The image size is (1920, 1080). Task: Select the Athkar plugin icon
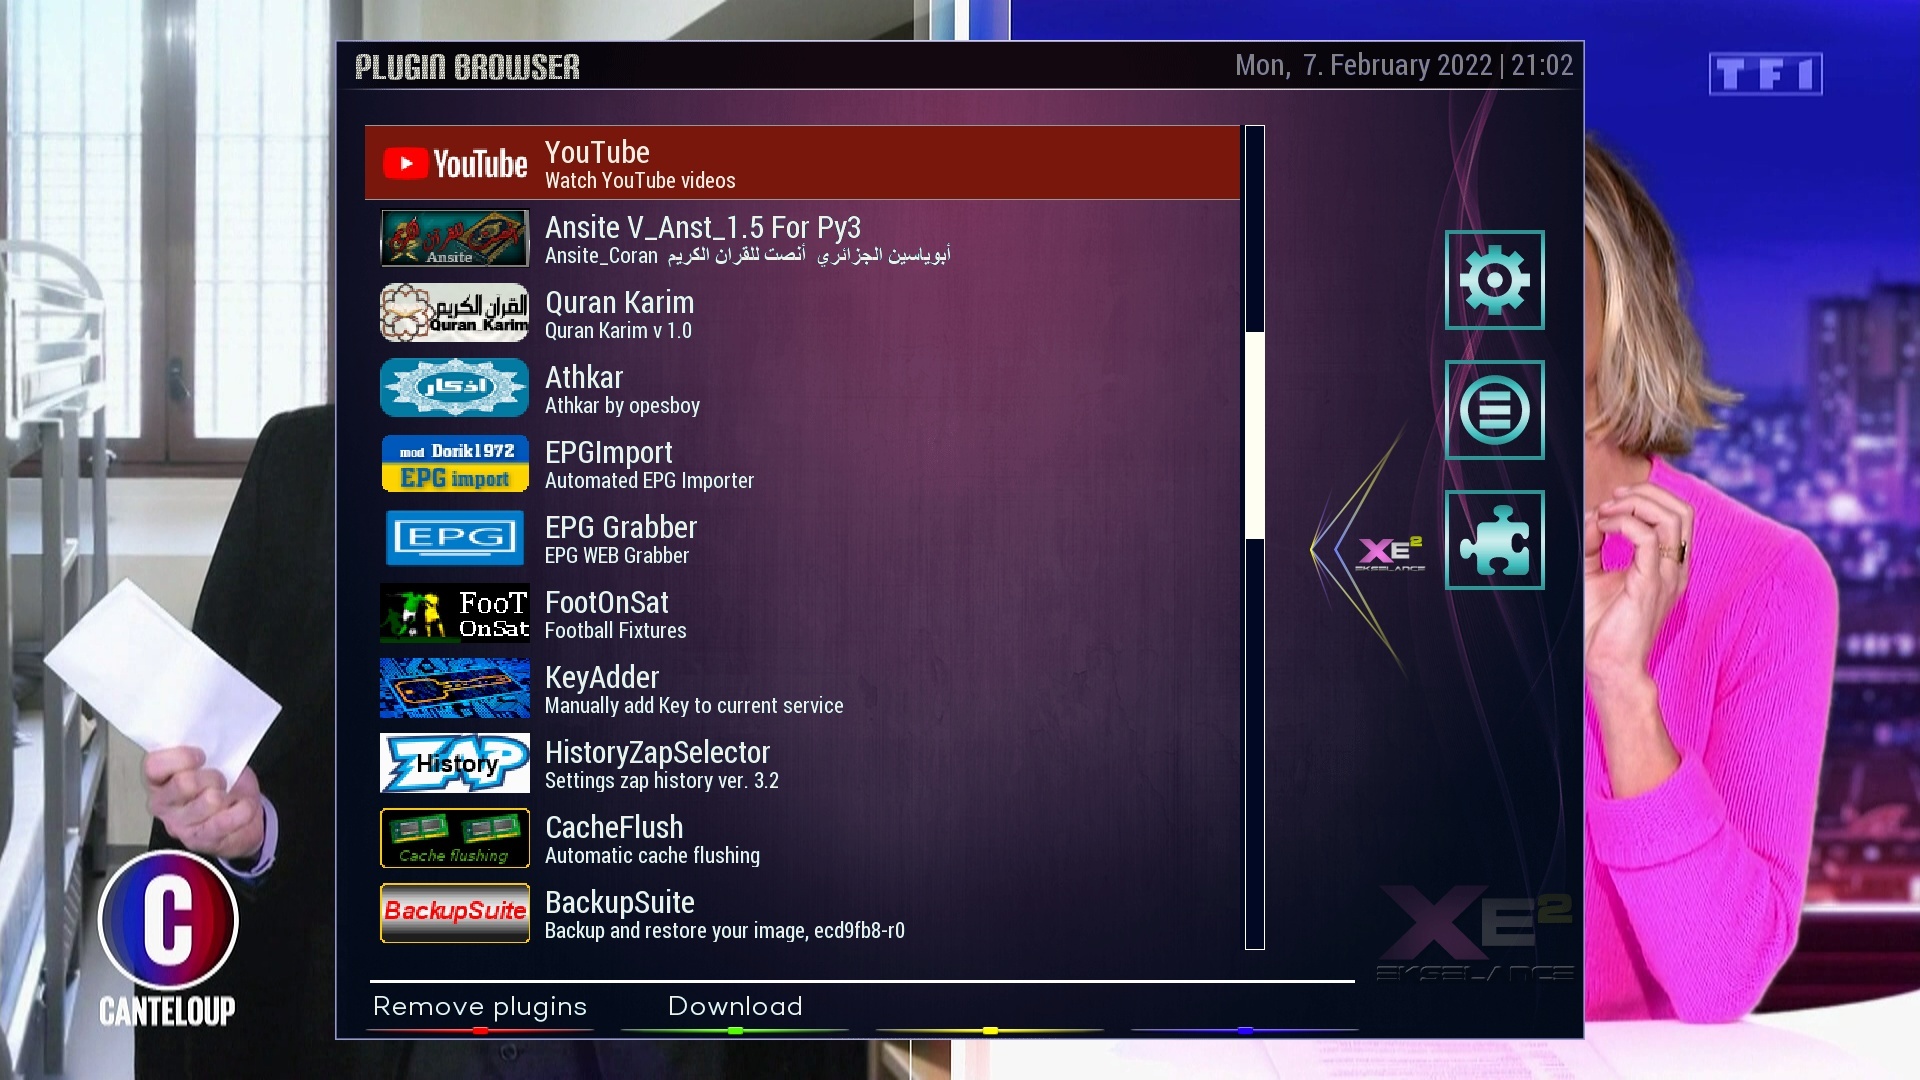(x=454, y=388)
